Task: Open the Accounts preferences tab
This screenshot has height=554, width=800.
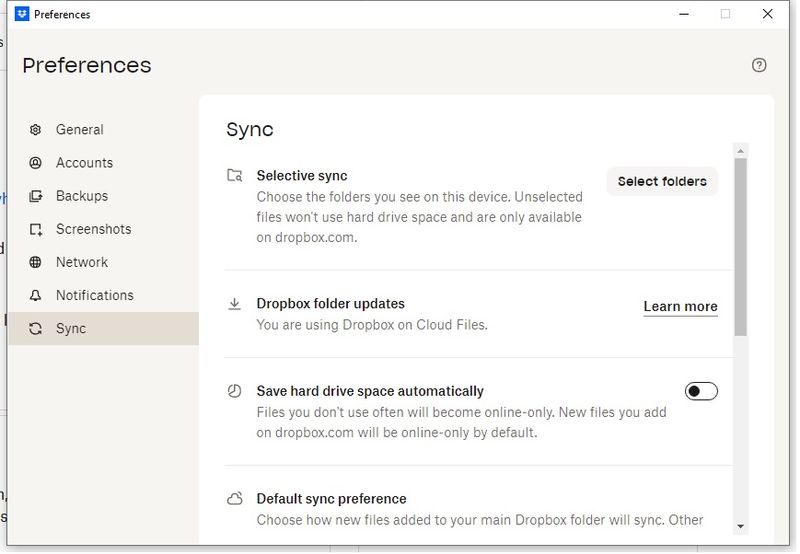Action: (x=84, y=163)
